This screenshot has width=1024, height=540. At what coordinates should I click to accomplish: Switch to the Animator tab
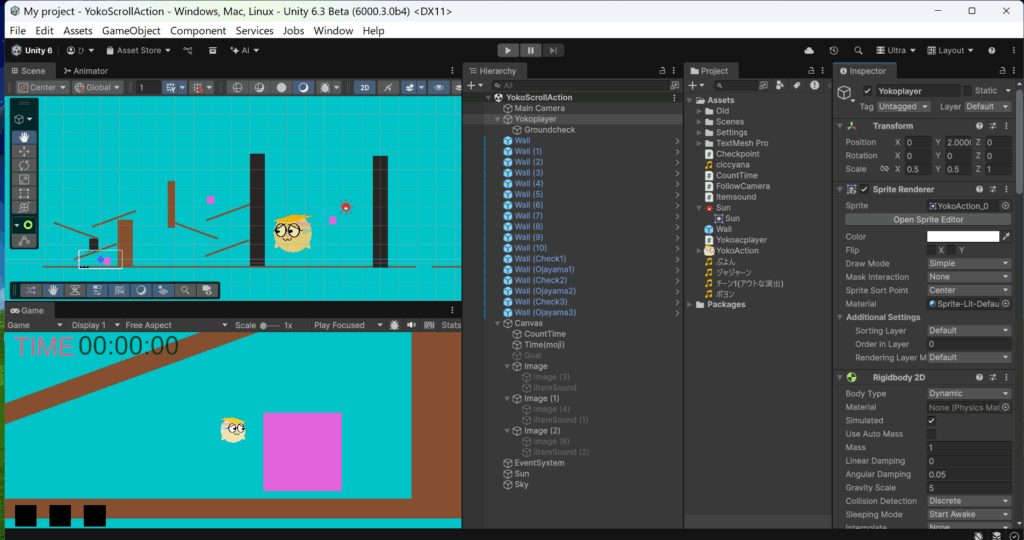(x=85, y=71)
